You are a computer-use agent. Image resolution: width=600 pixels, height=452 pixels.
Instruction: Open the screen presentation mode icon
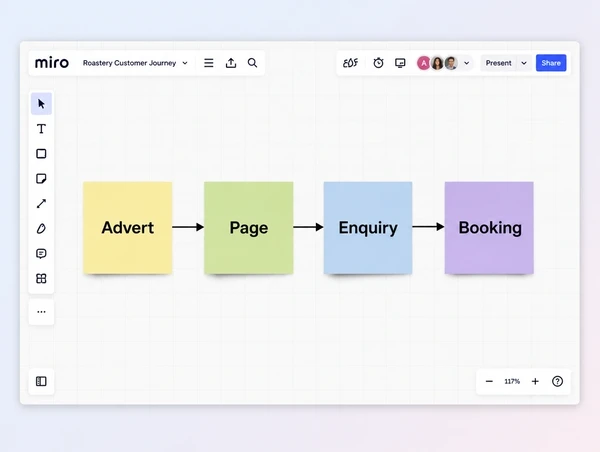(400, 63)
